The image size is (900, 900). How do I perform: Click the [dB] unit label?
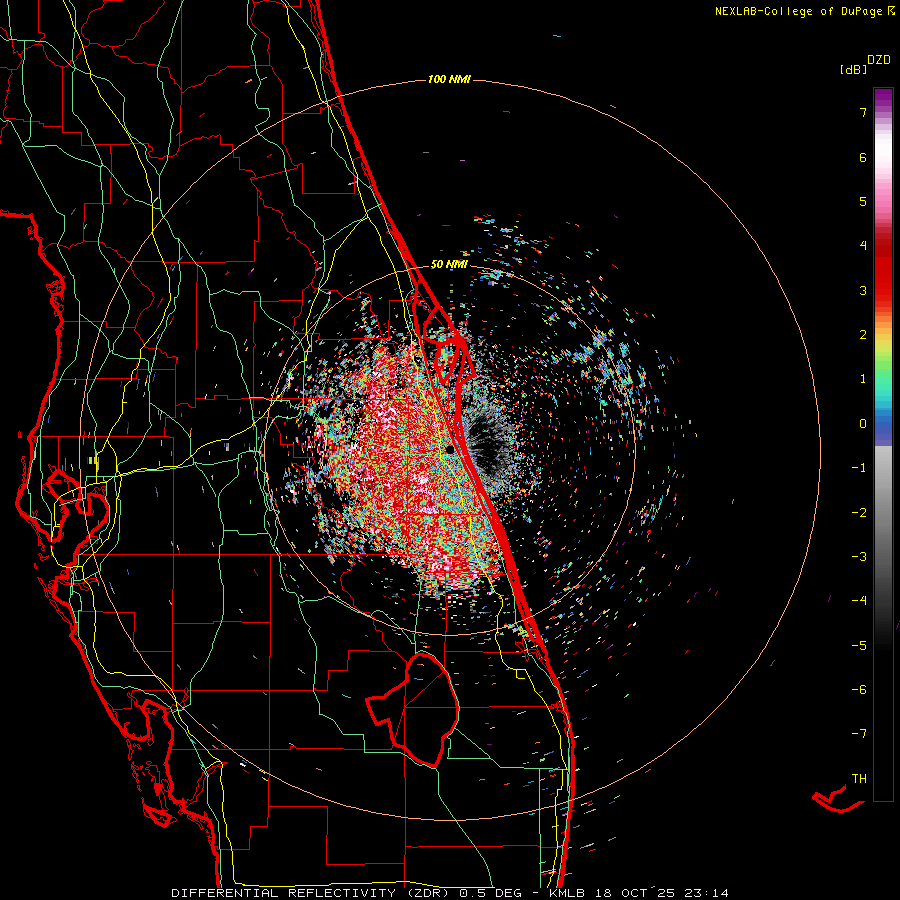tap(853, 69)
